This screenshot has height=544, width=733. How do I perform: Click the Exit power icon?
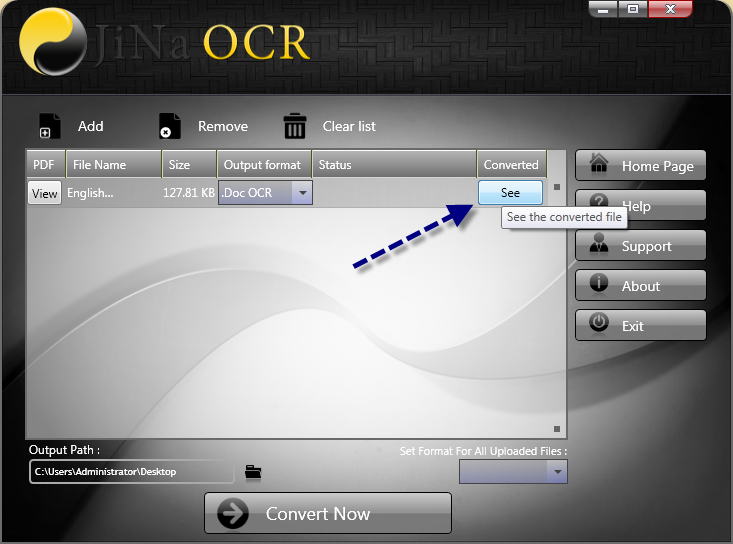point(599,322)
